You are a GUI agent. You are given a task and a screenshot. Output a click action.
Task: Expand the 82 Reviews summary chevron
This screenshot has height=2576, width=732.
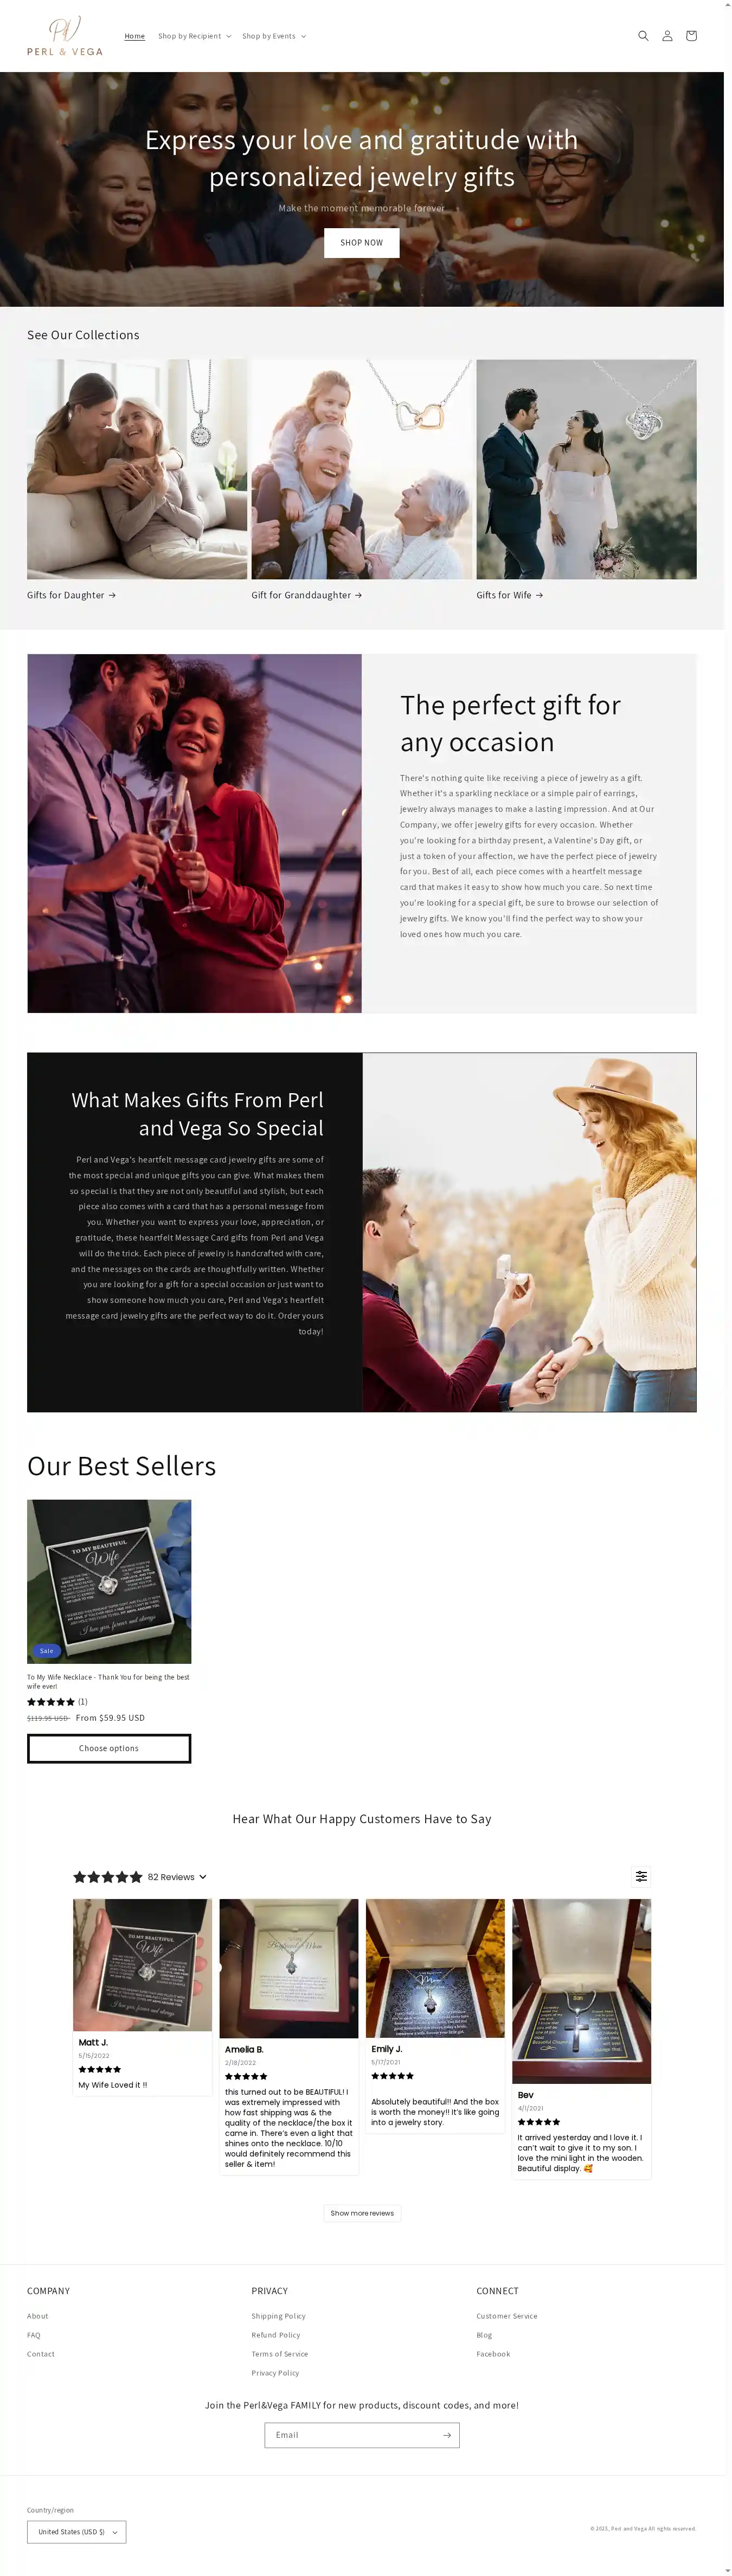click(x=203, y=1877)
